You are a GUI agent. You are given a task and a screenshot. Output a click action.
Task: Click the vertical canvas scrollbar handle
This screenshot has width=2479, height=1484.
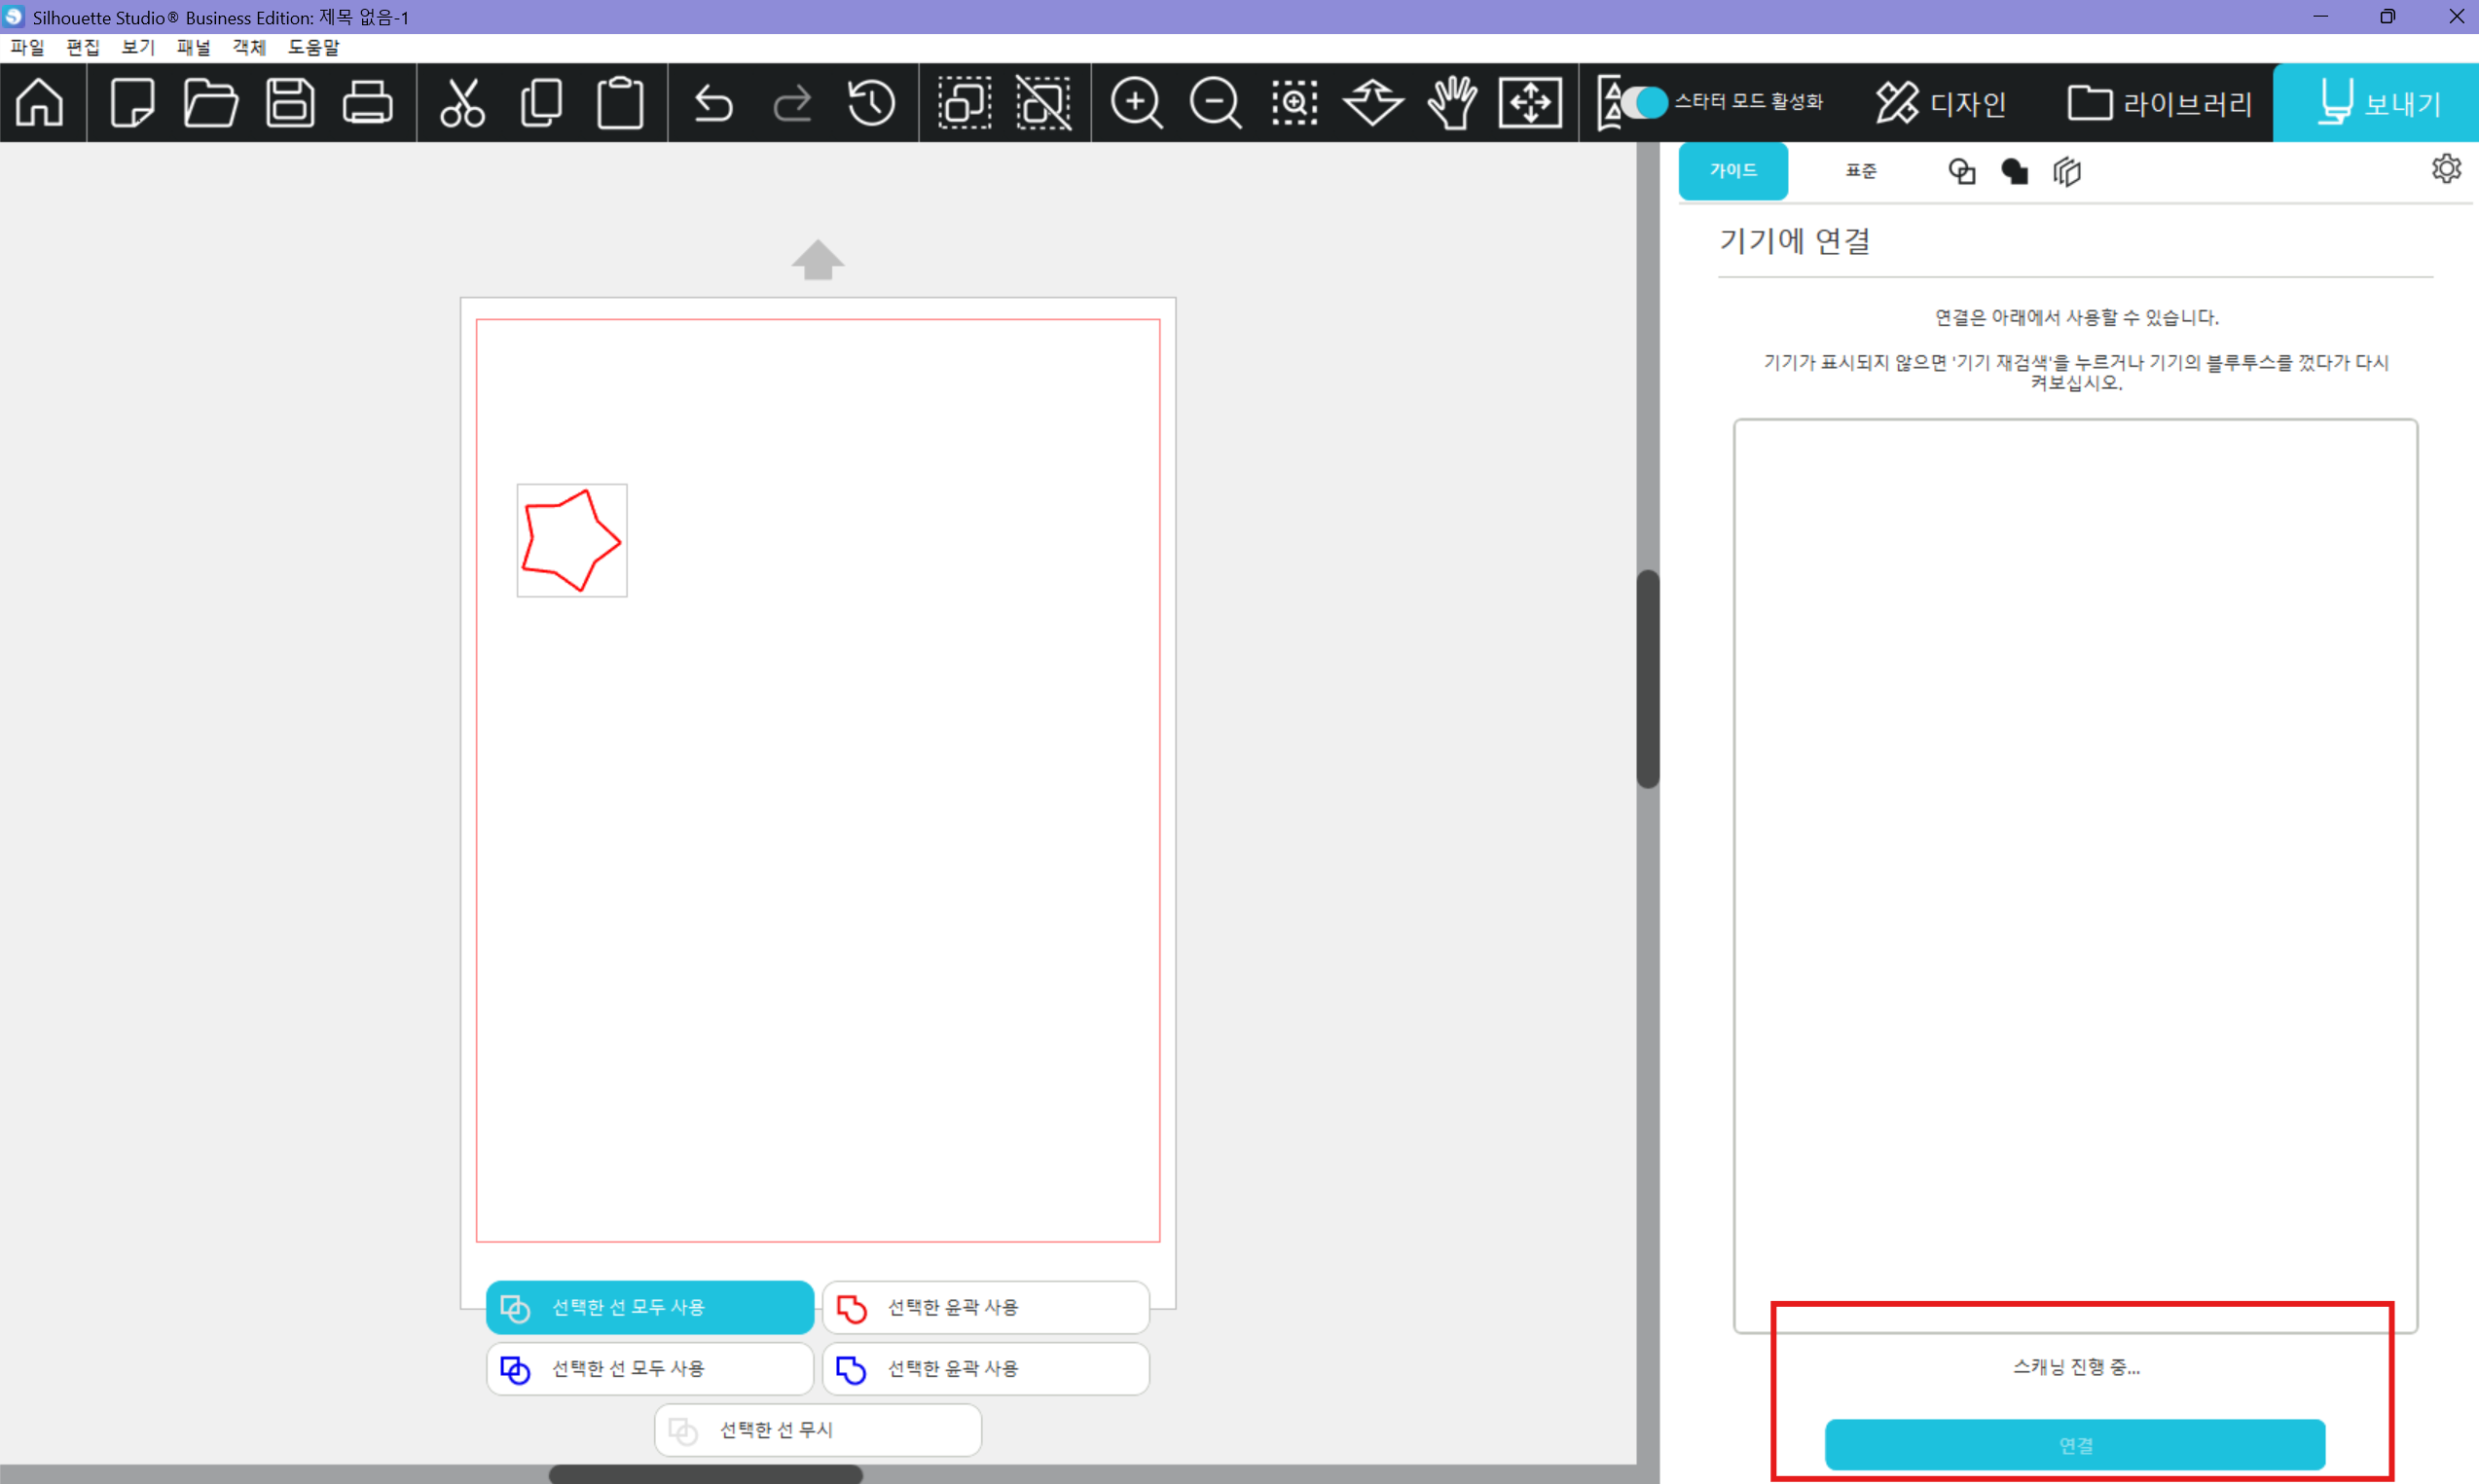point(1647,678)
